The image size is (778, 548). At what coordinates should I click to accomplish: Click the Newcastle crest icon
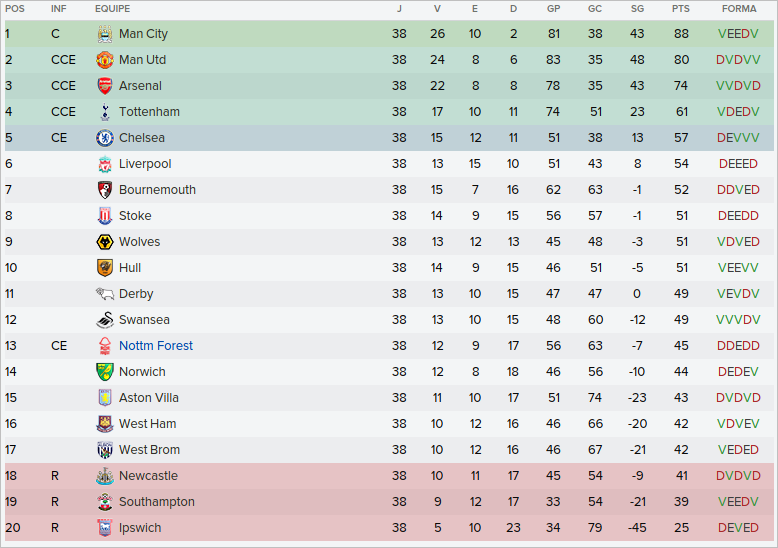105,476
